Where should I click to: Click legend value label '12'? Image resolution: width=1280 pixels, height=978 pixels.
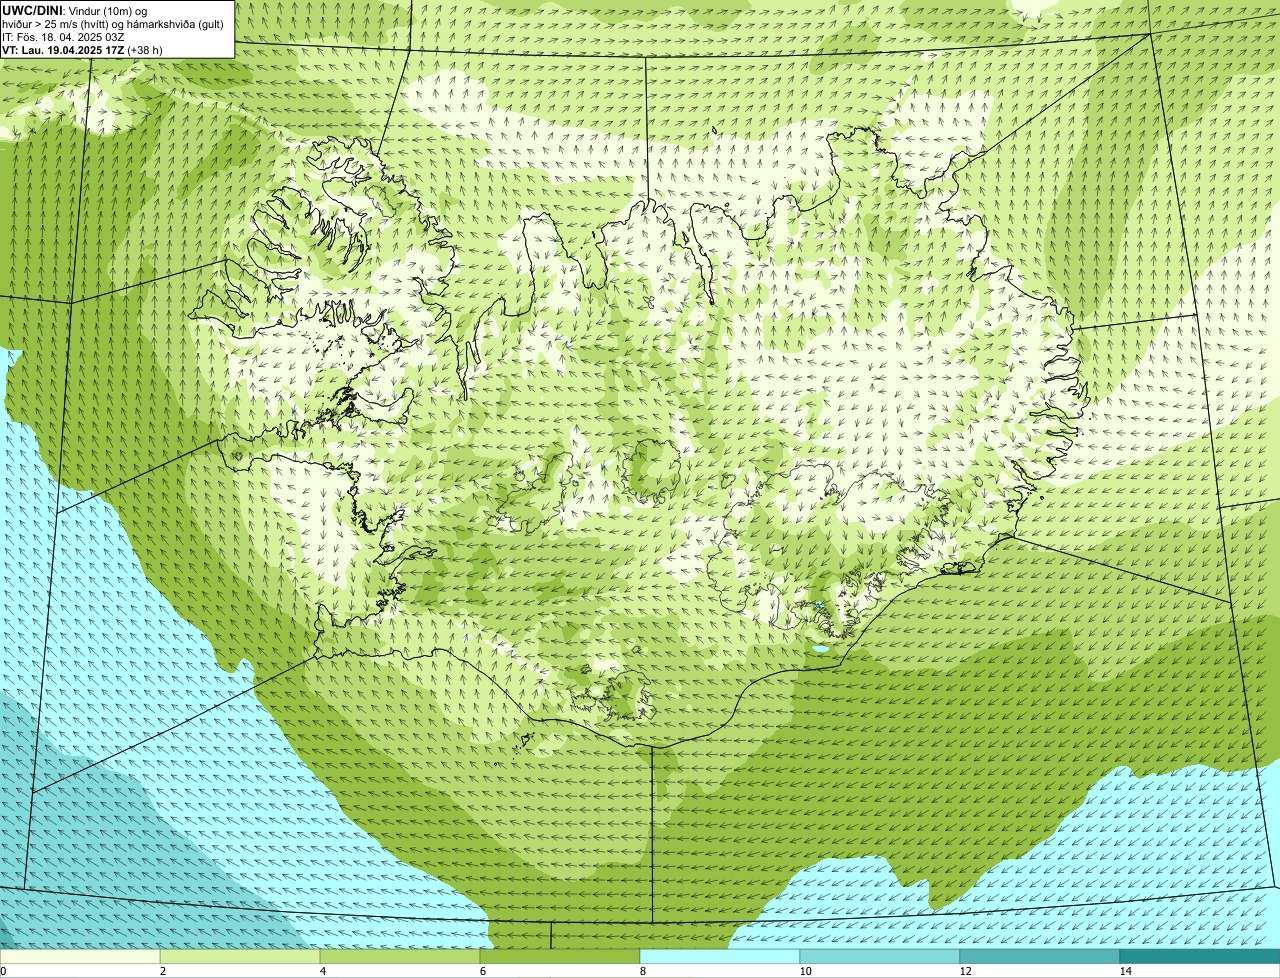[x=965, y=971]
